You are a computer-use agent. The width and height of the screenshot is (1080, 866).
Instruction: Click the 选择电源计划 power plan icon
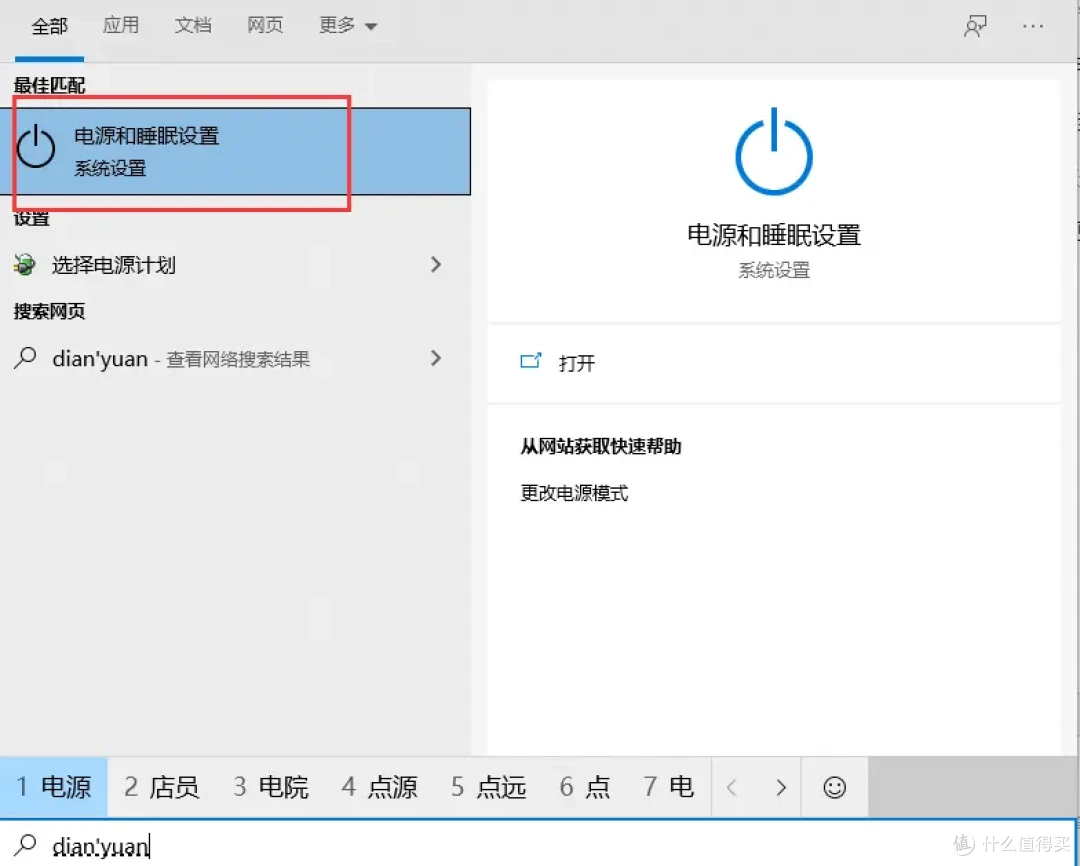tap(25, 265)
